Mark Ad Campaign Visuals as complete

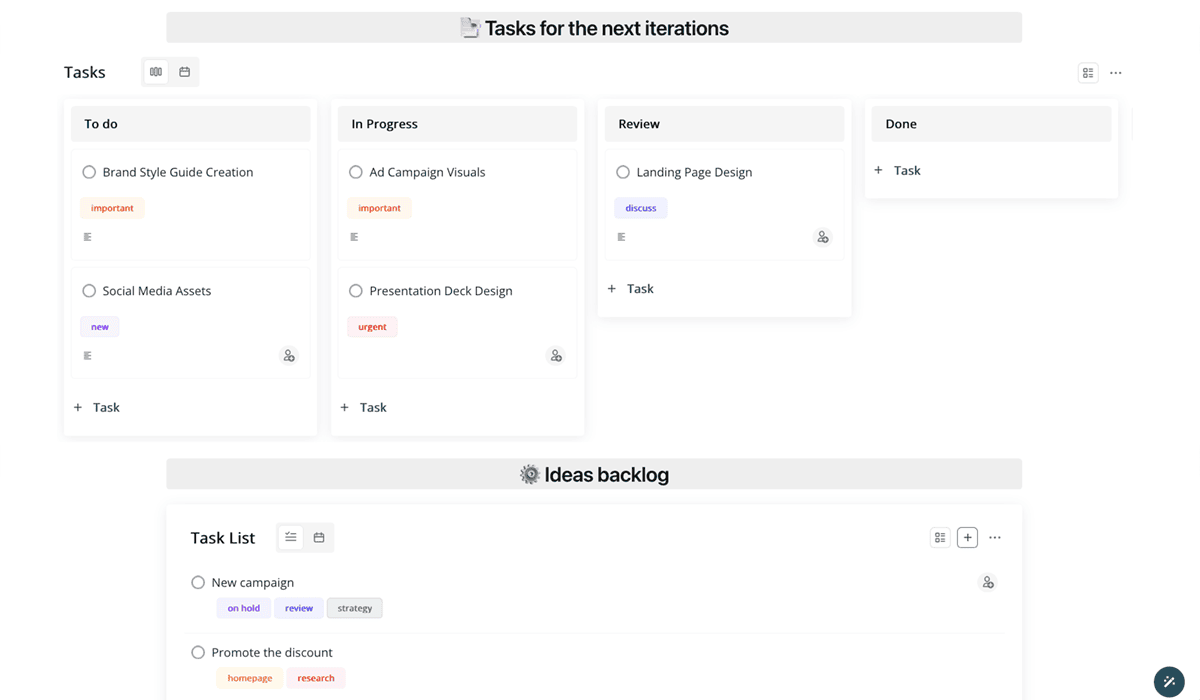(x=356, y=172)
